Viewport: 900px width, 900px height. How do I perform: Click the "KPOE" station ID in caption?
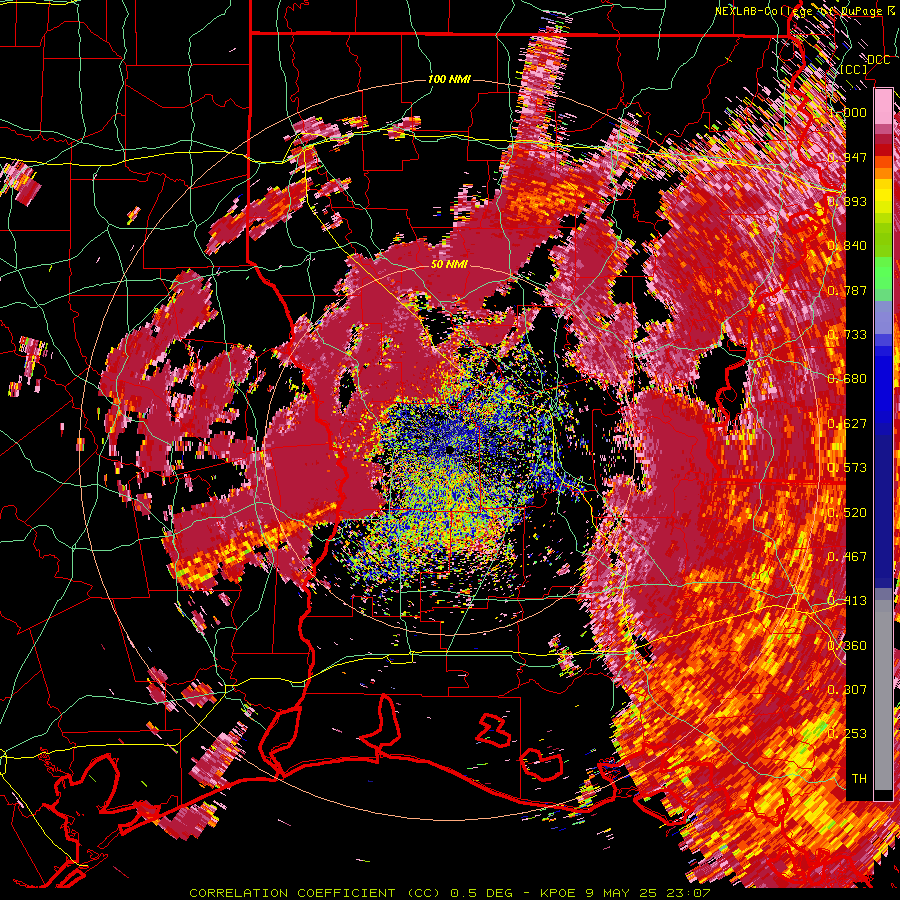(x=556, y=893)
